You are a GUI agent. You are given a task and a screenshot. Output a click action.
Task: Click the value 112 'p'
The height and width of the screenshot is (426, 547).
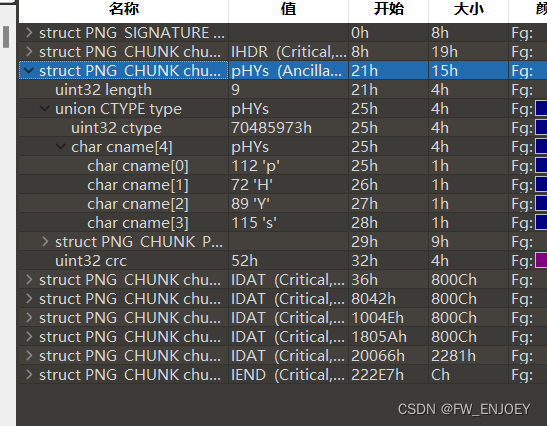(x=255, y=166)
